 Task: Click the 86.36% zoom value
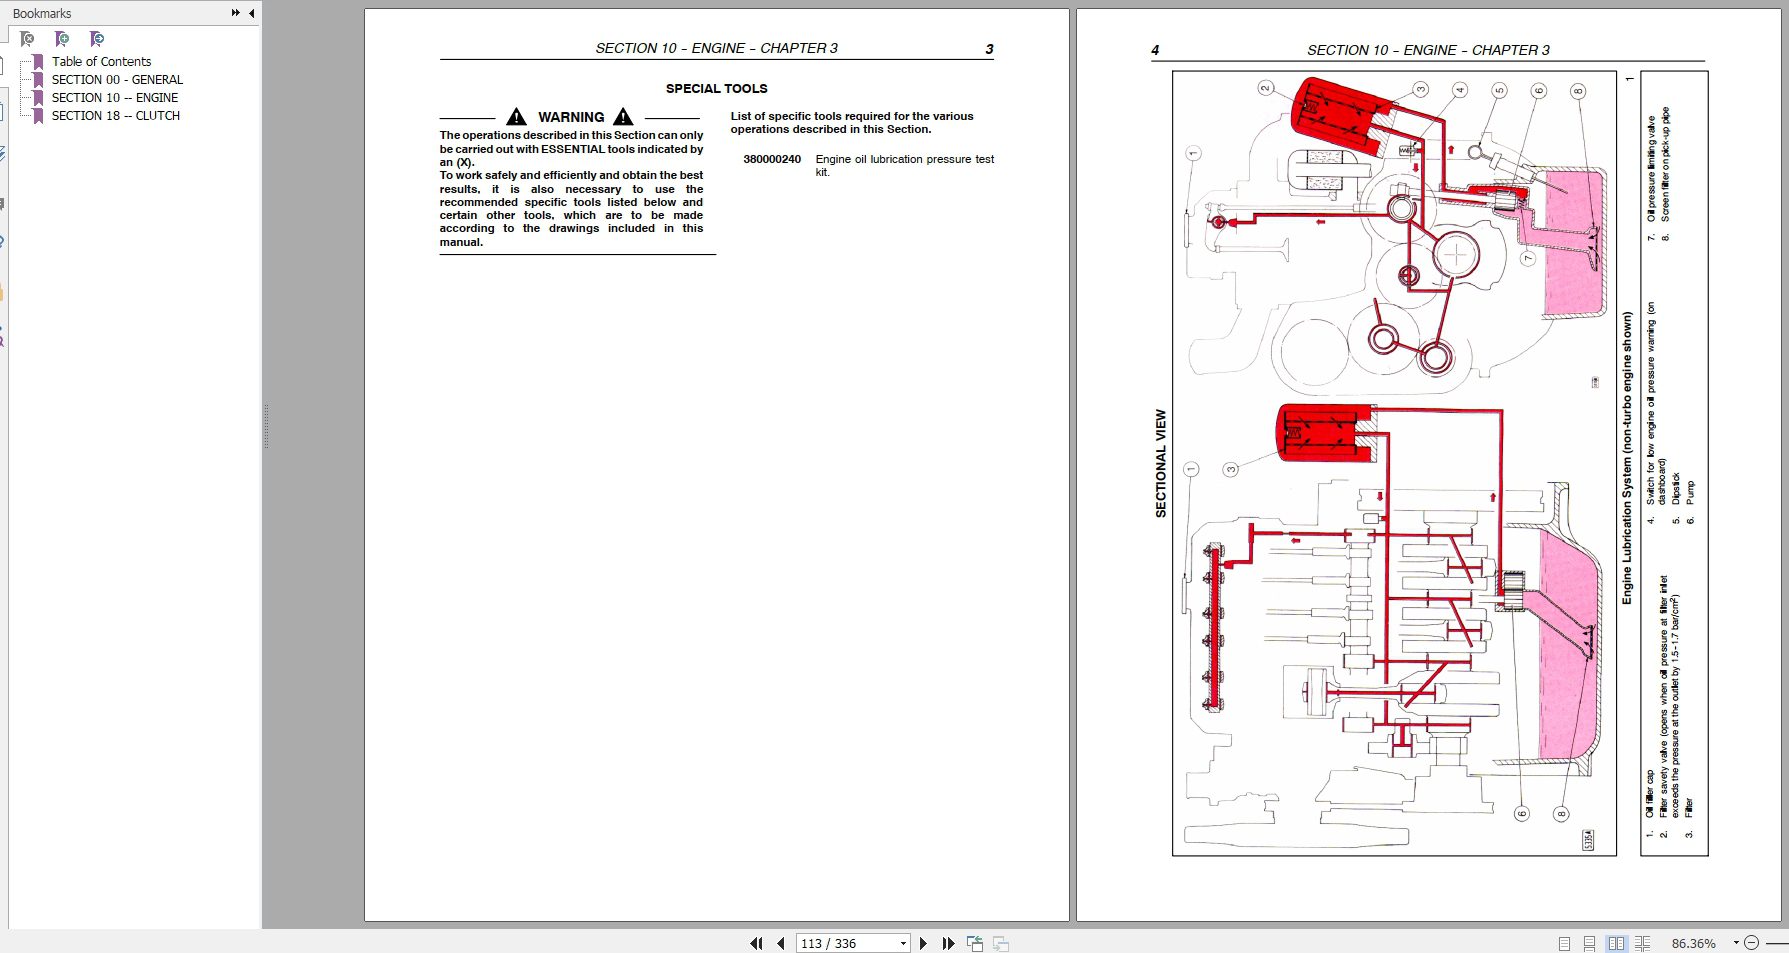click(1694, 943)
